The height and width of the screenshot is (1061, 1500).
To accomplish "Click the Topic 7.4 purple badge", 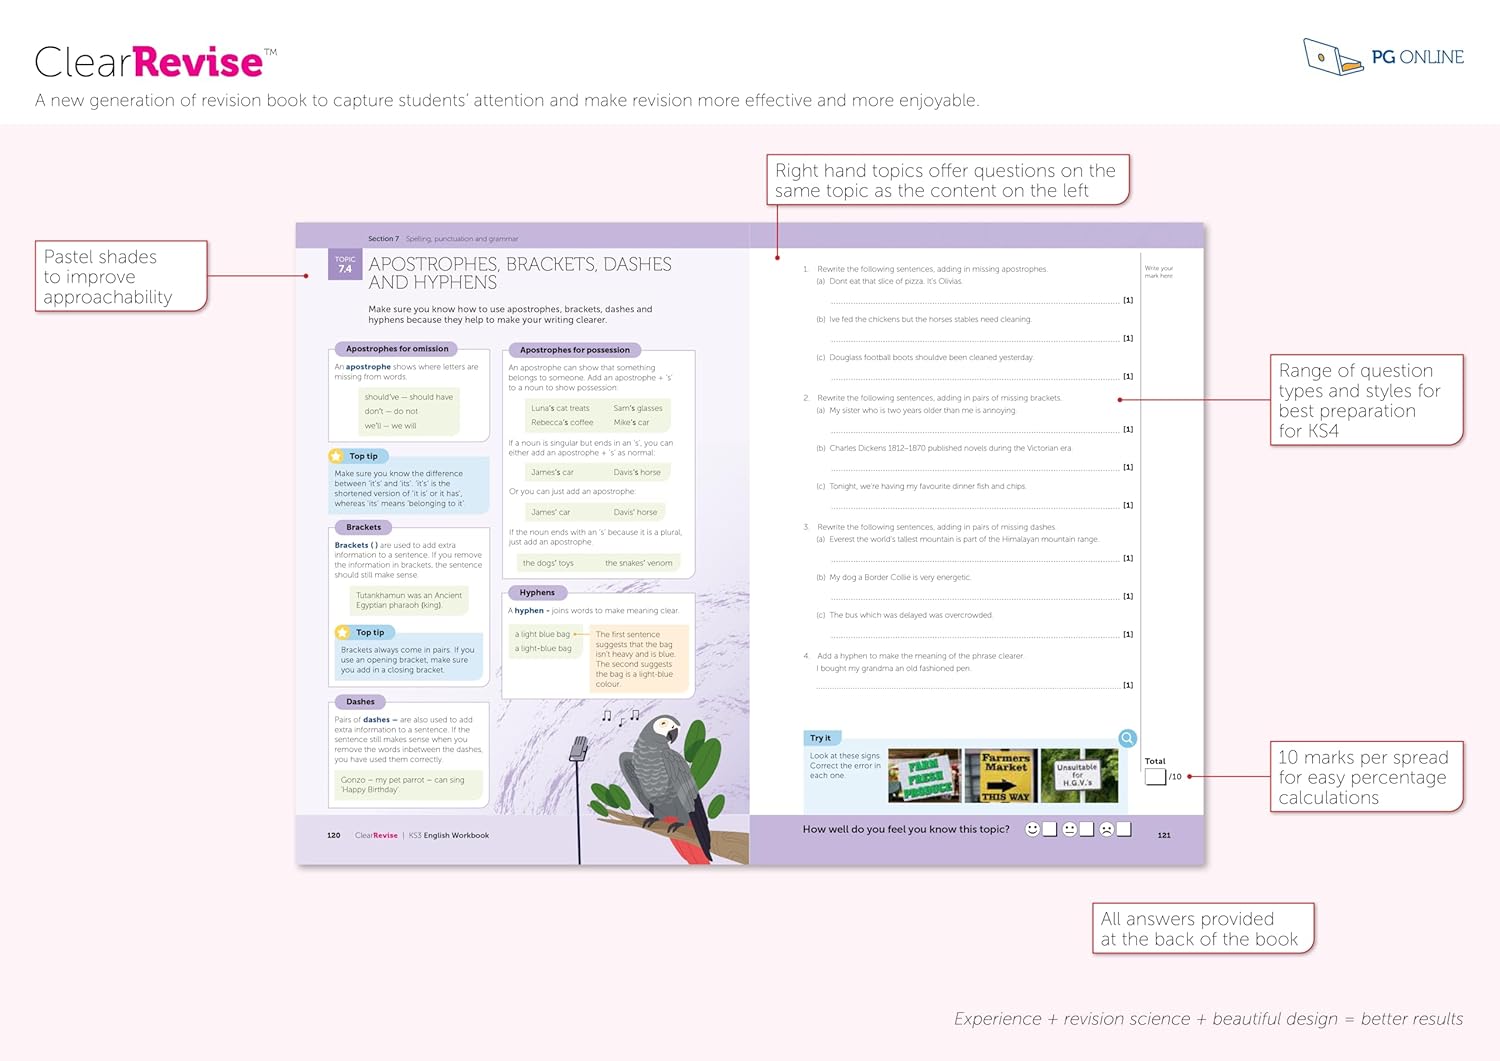I will pos(345,264).
